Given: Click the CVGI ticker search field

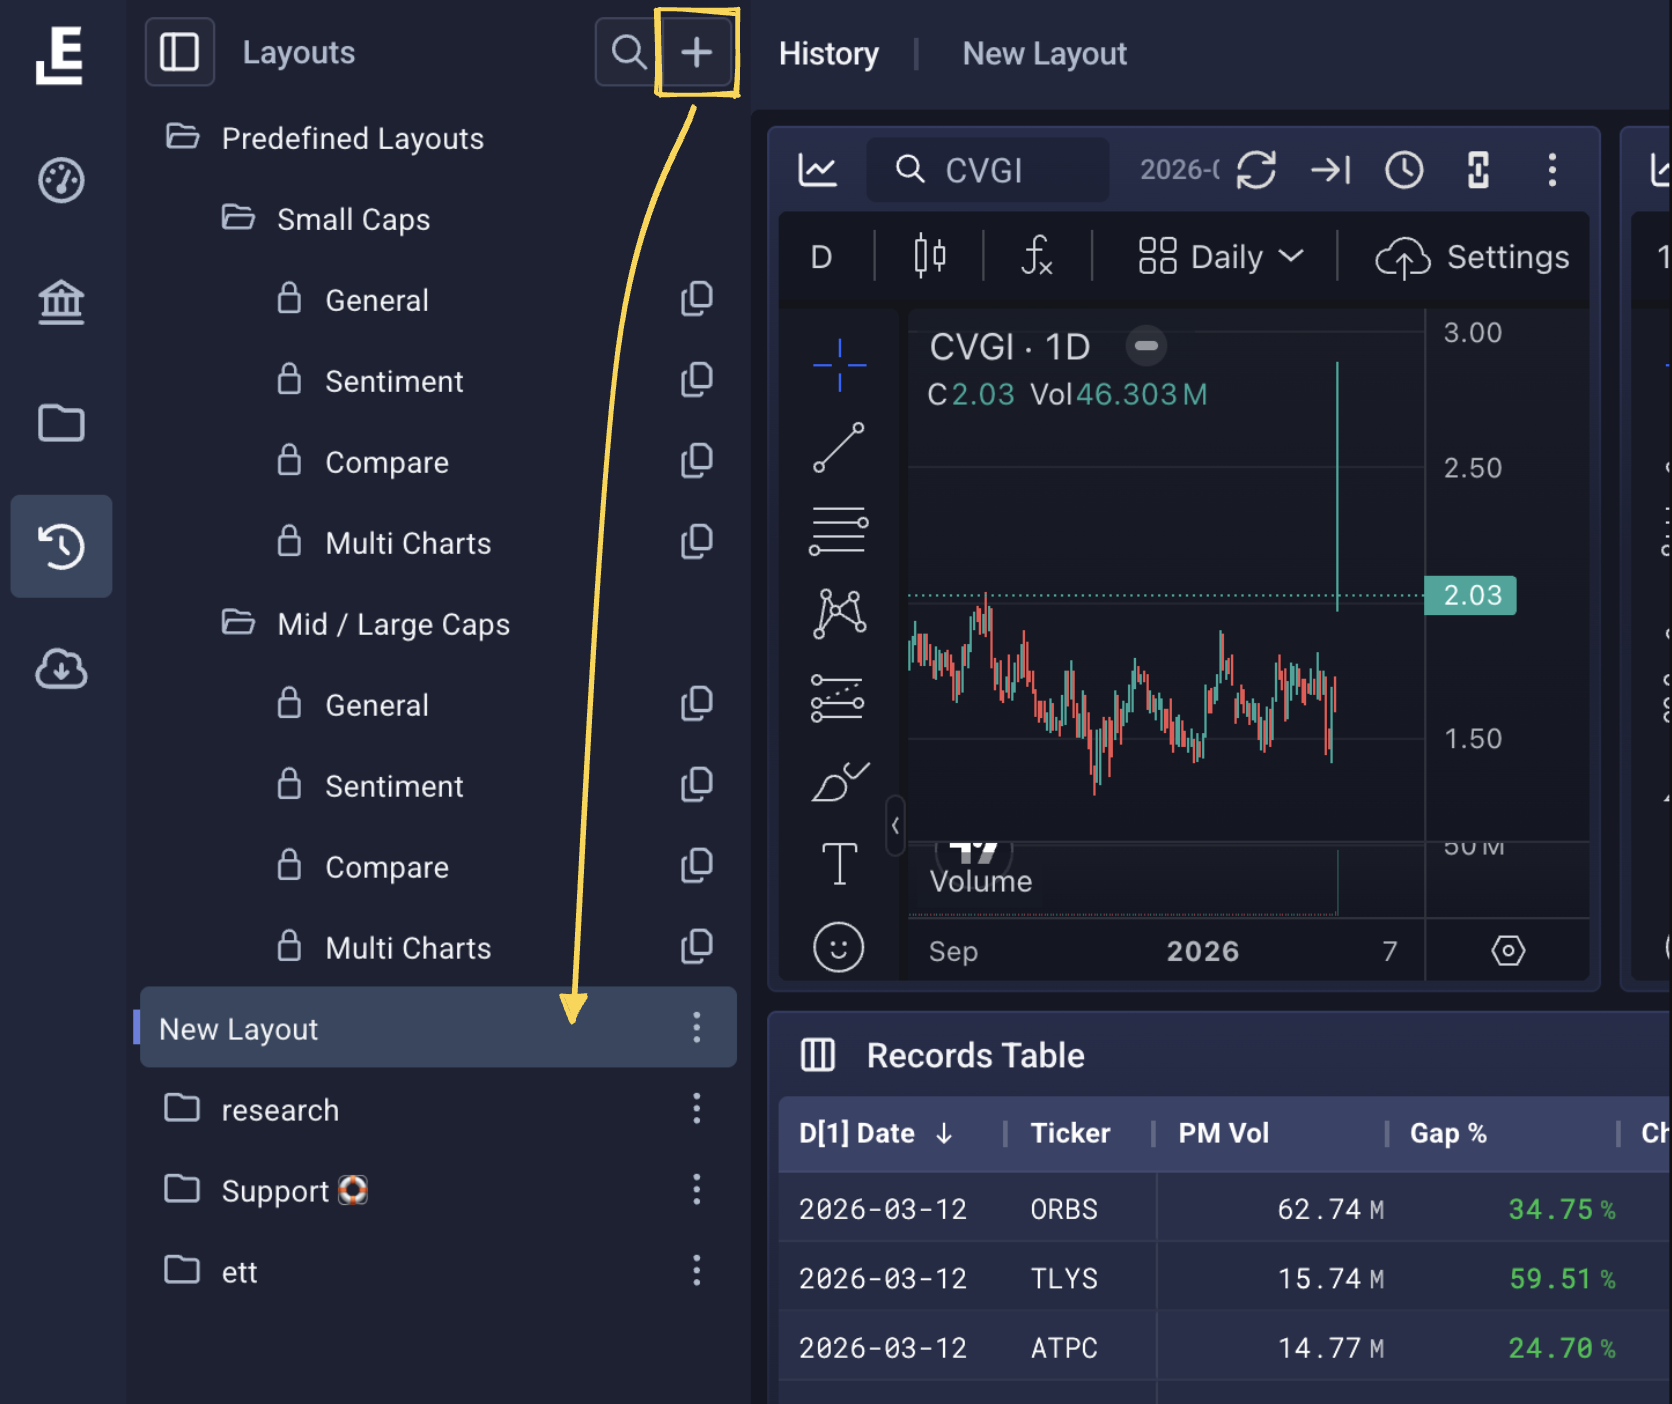Looking at the screenshot, I should pyautogui.click(x=985, y=170).
